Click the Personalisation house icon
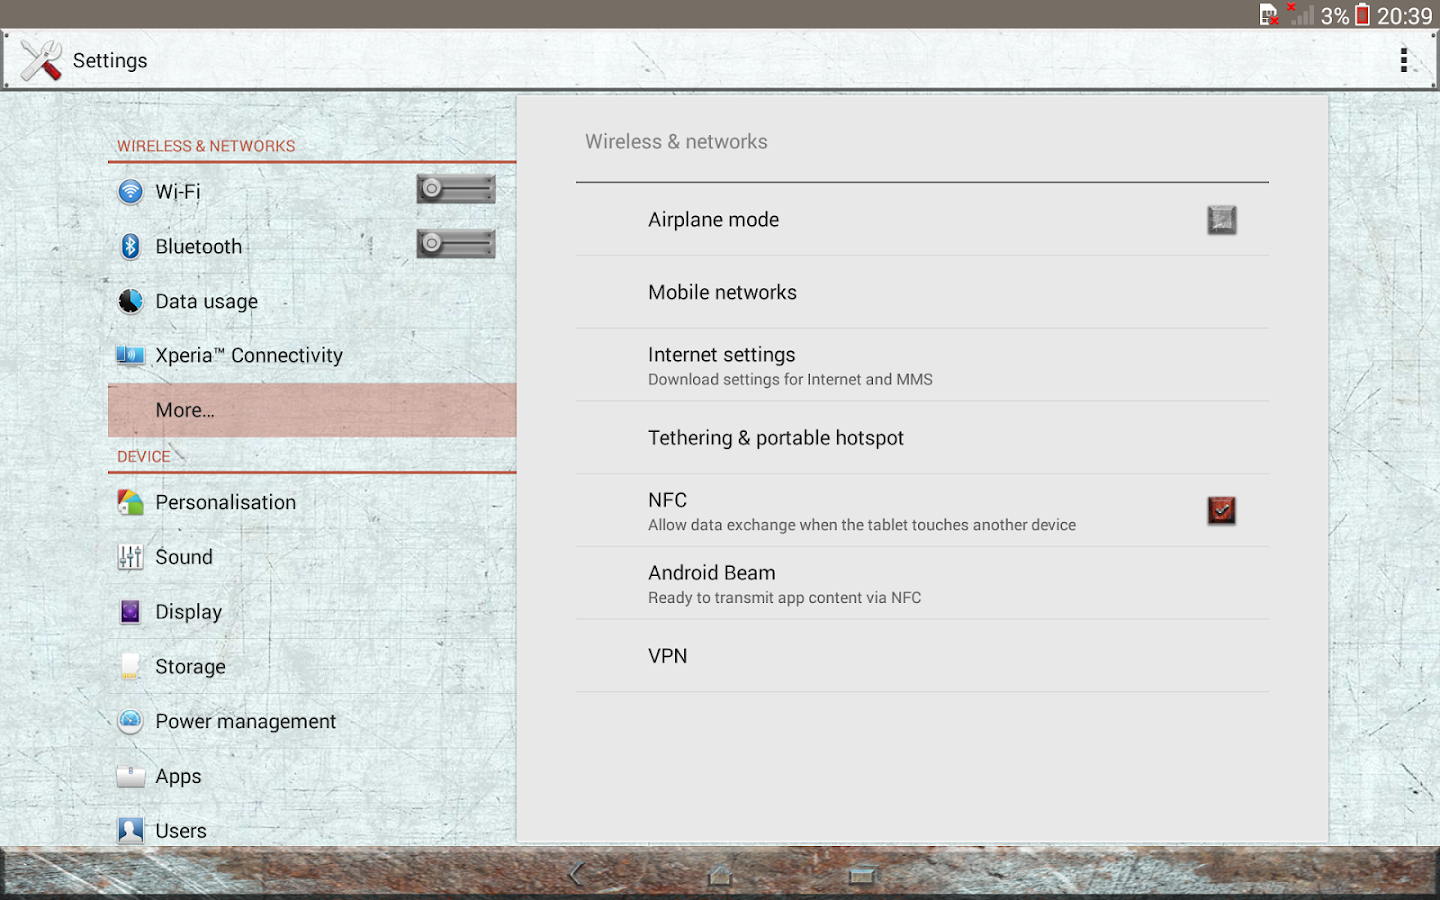Screen dimensions: 1440x900 point(130,502)
